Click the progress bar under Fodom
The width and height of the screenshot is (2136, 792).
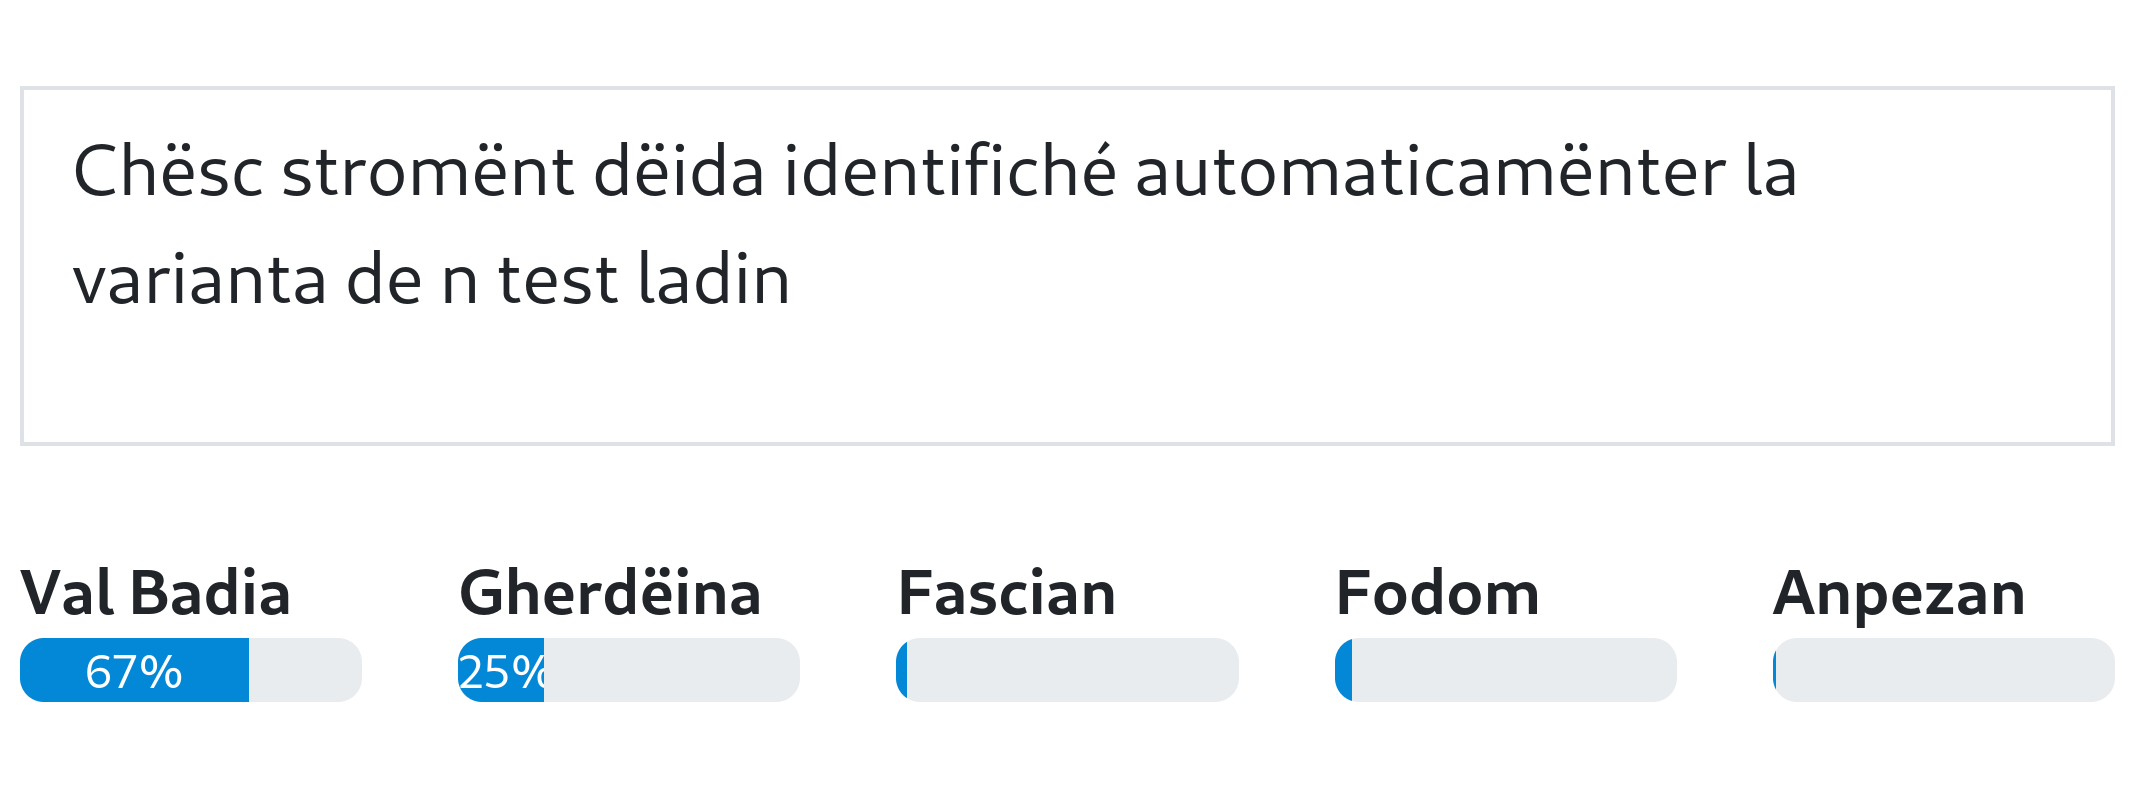(x=1505, y=670)
